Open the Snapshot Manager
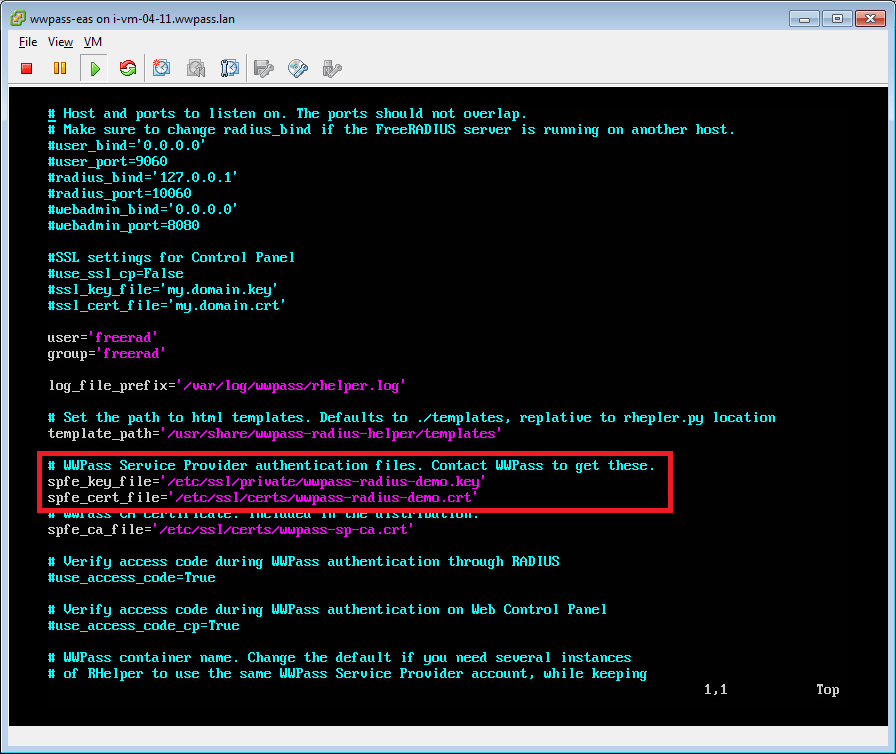896x754 pixels. [230, 67]
